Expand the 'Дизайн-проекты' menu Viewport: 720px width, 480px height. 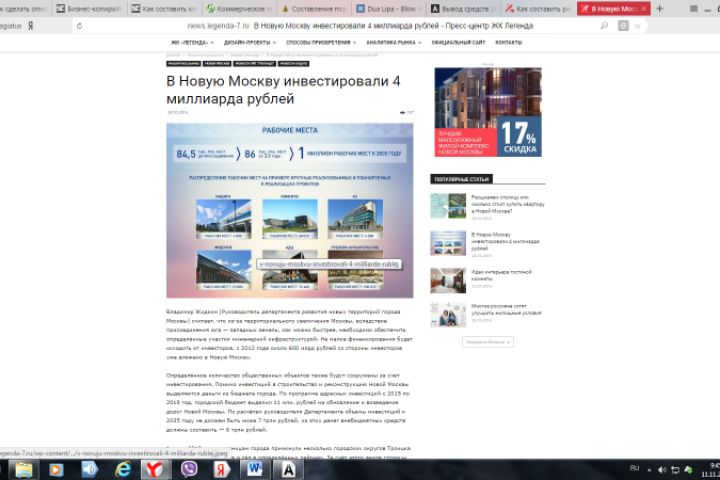coord(249,43)
